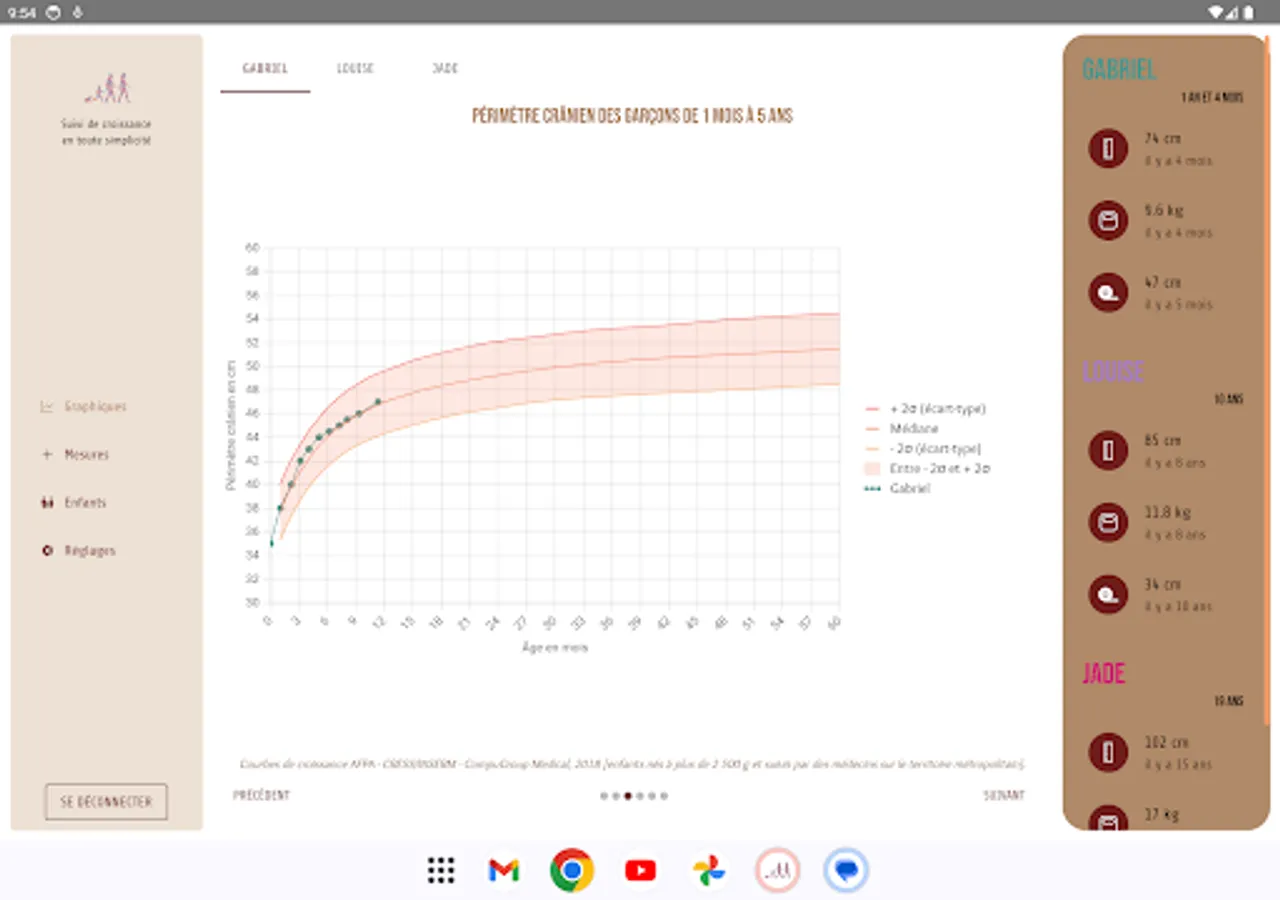Click the '102 cm' measurement text
The image size is (1280, 900).
[x=1166, y=743]
